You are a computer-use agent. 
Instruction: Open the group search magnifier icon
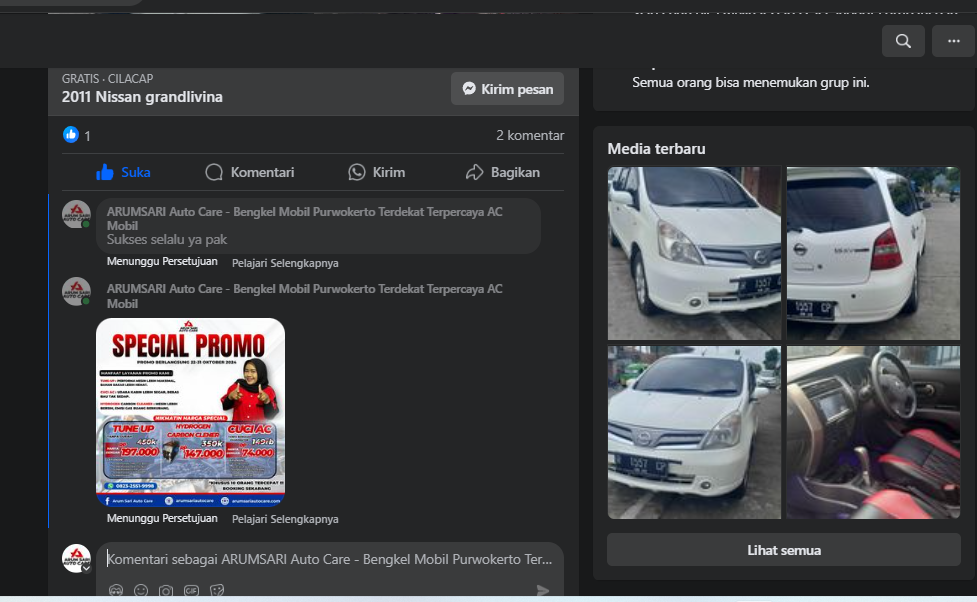pos(903,41)
